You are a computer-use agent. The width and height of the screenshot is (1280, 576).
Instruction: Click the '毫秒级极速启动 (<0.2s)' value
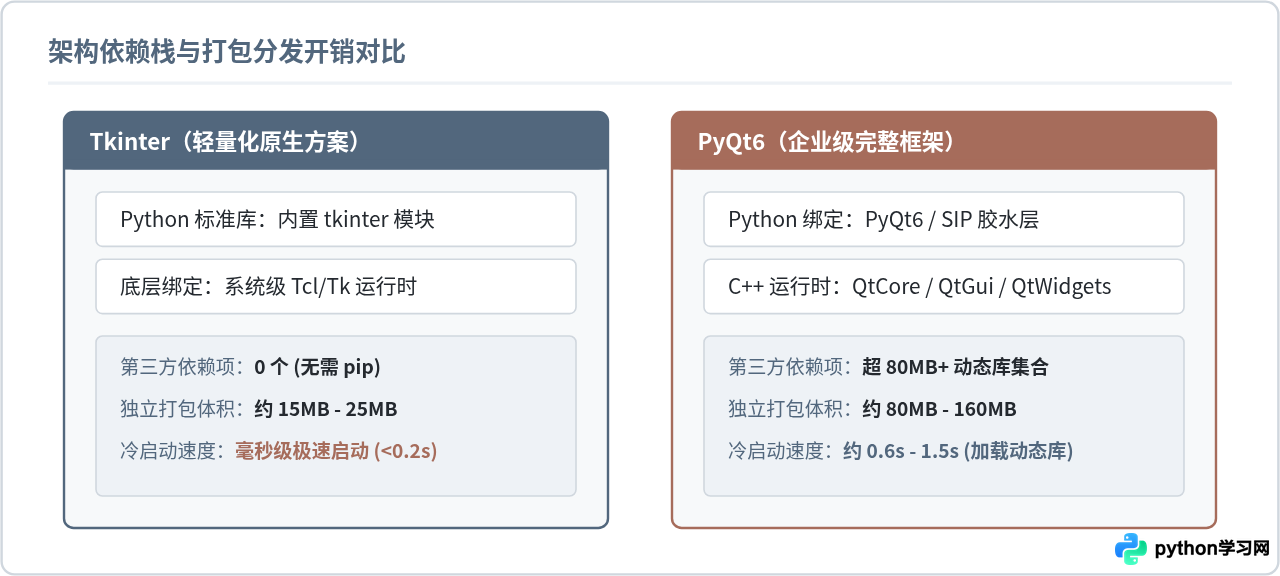click(336, 451)
